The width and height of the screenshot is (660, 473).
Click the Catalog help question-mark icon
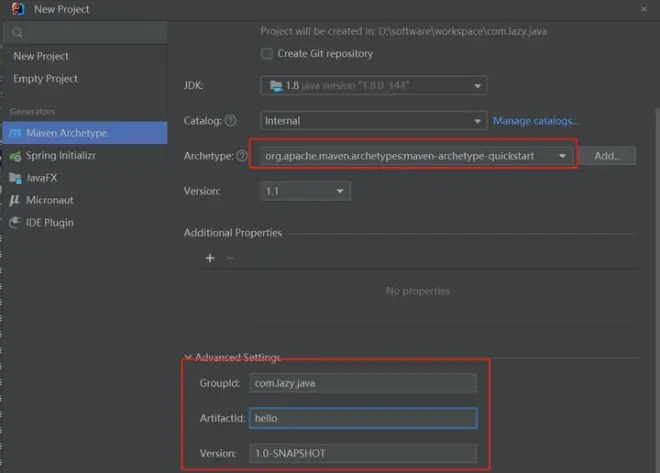(x=230, y=121)
